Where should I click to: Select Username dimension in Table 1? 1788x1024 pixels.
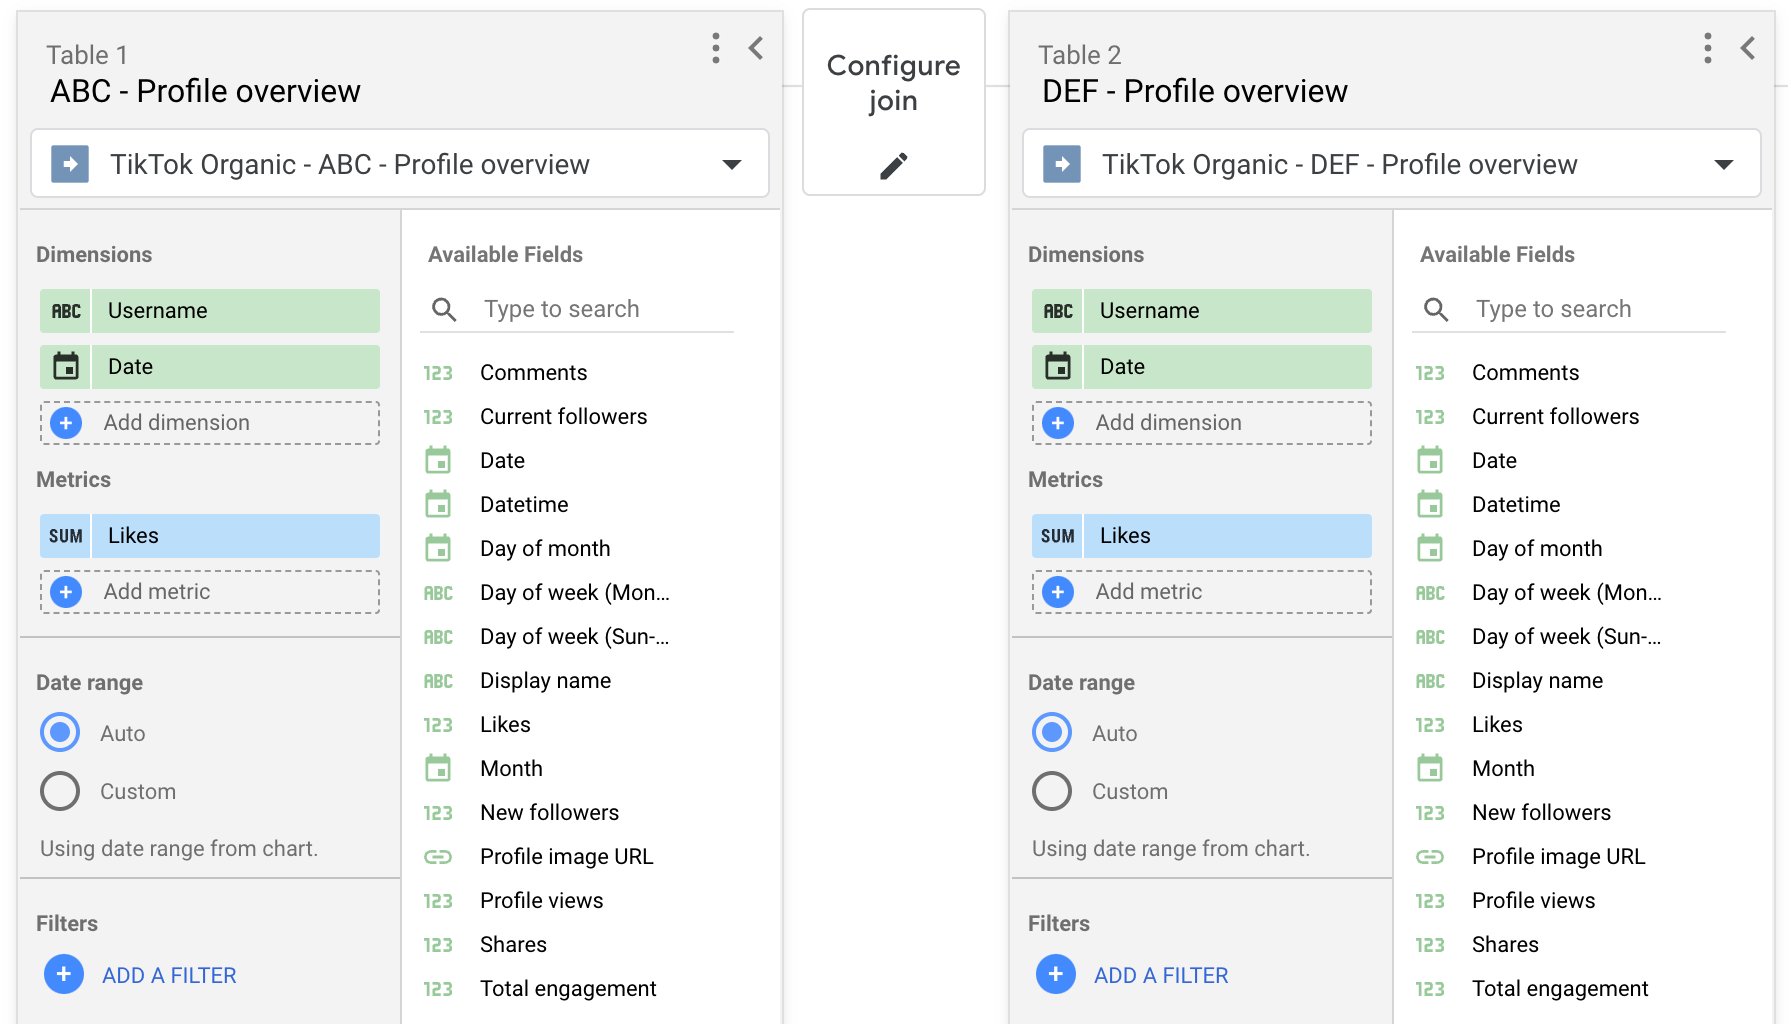210,311
